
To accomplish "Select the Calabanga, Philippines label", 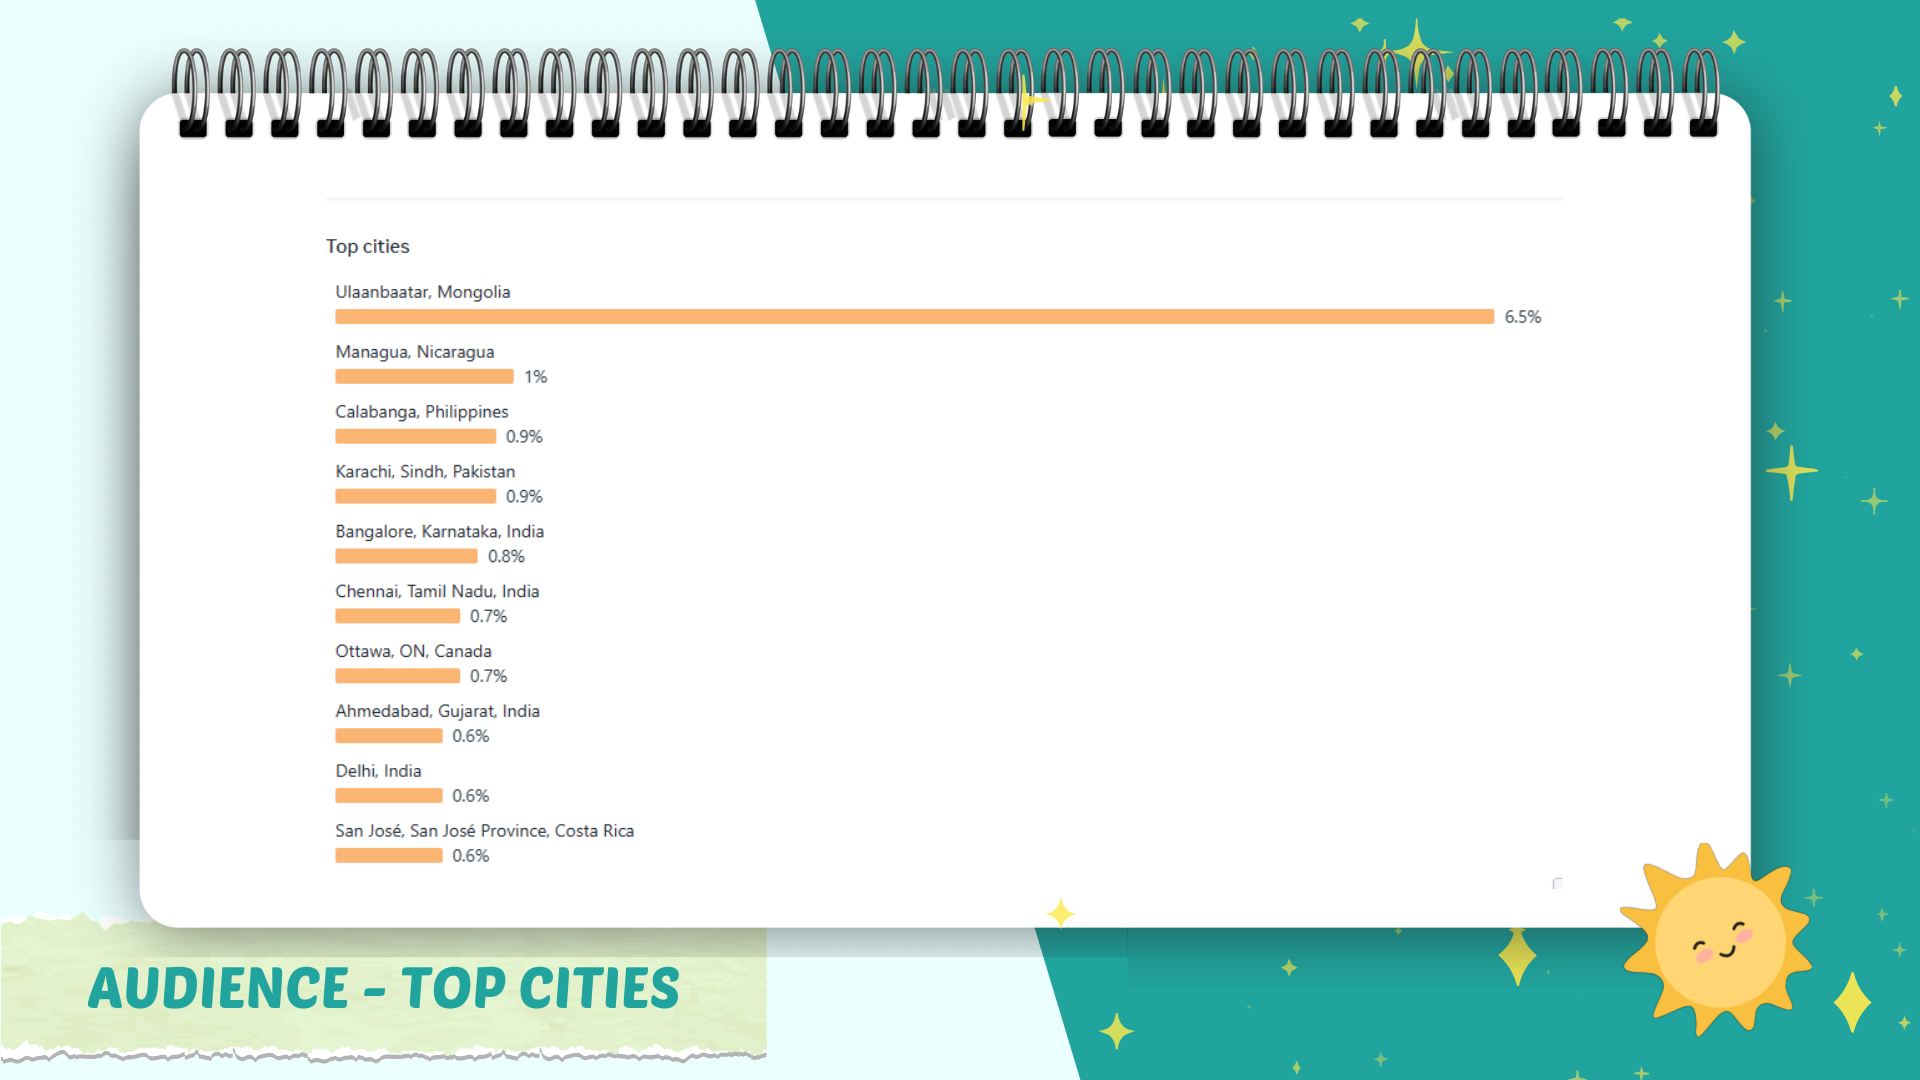I will click(421, 412).
